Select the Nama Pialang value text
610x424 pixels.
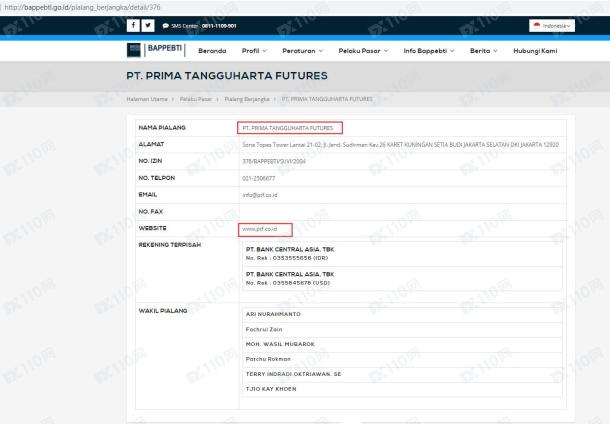click(x=288, y=128)
